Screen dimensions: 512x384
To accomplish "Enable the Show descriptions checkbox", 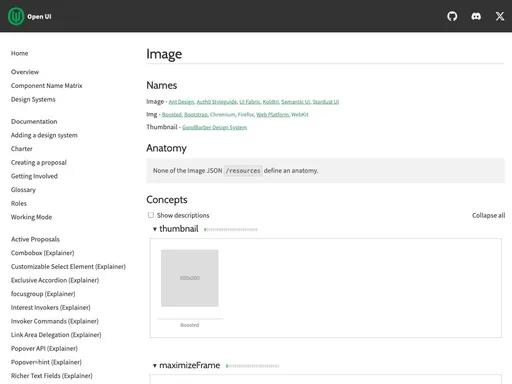I will 151,215.
